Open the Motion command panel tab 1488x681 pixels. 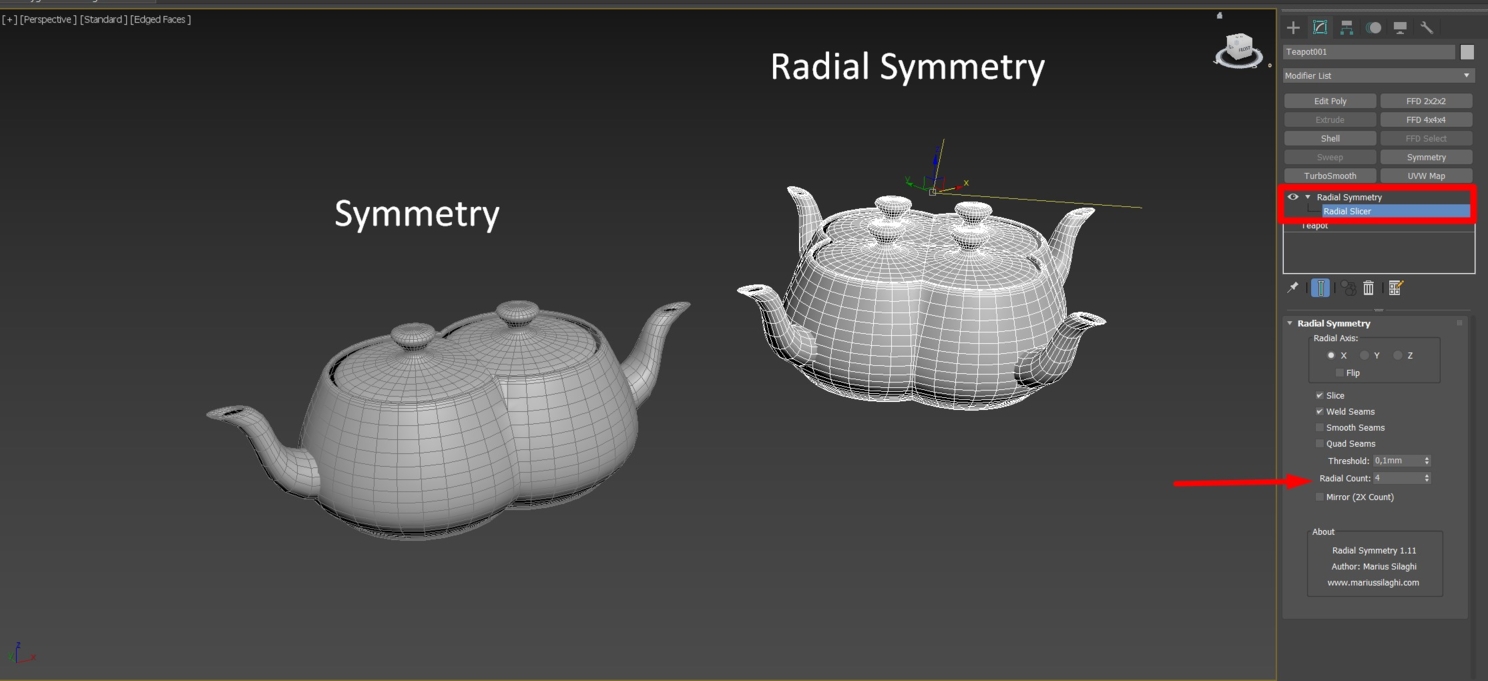pos(1374,28)
